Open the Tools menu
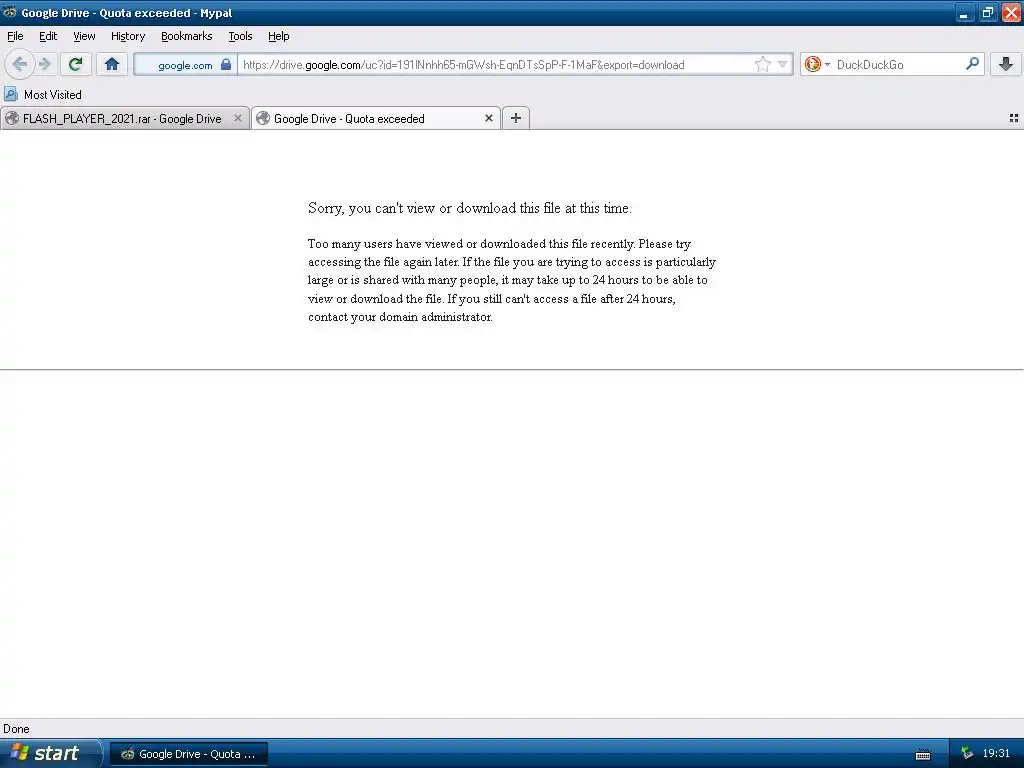Image resolution: width=1024 pixels, height=768 pixels. [240, 36]
